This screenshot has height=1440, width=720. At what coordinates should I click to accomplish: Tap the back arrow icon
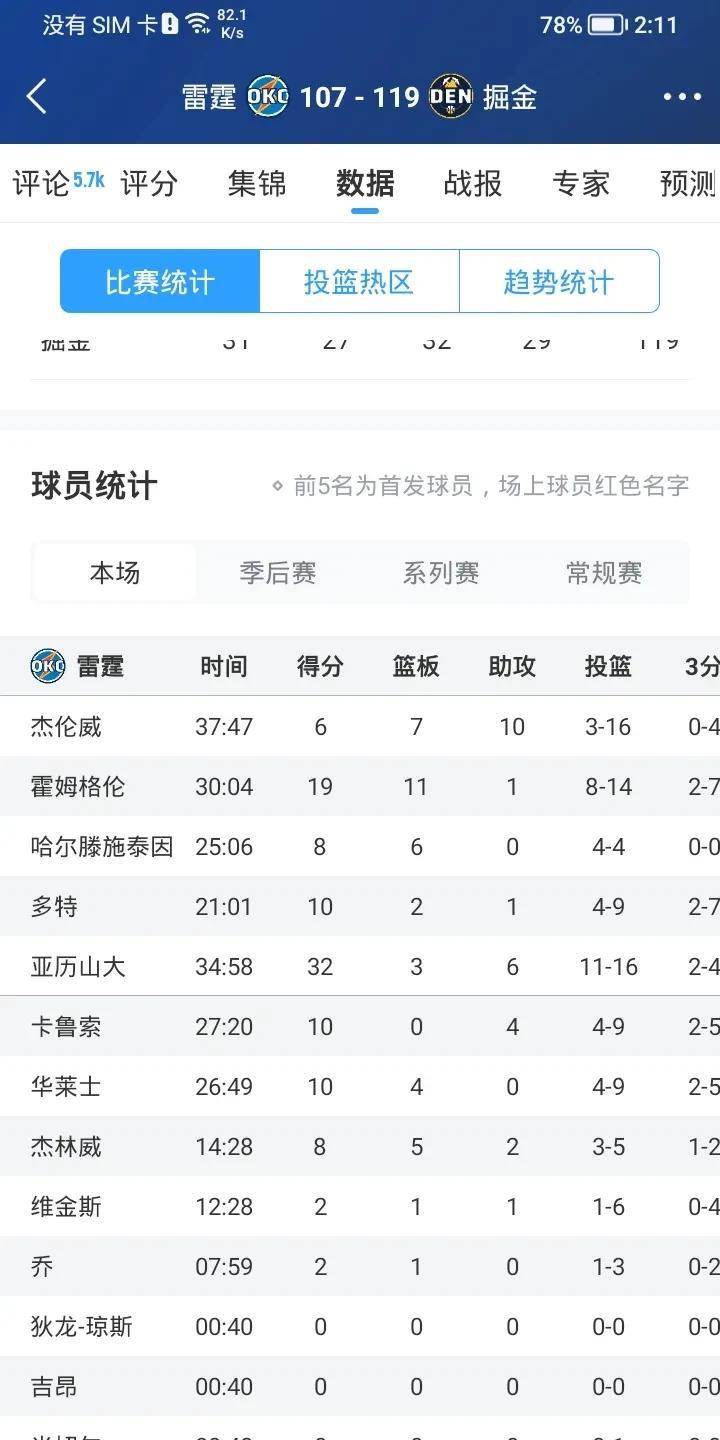tap(37, 97)
